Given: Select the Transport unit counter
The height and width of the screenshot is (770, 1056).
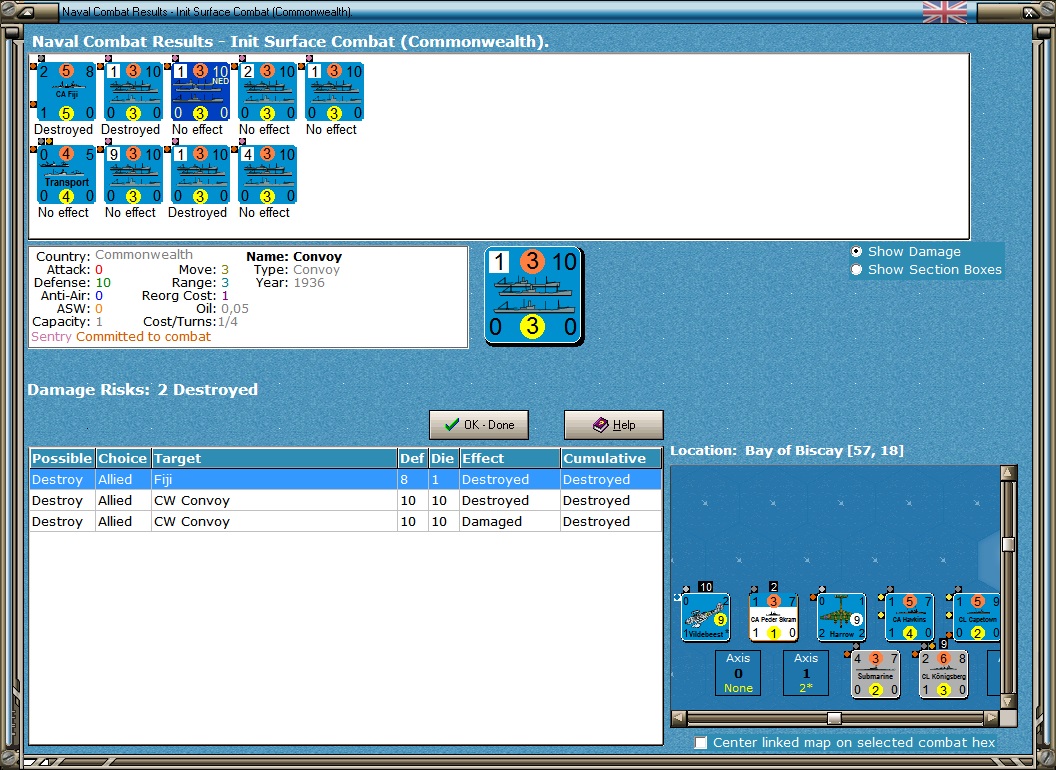Looking at the screenshot, I should click(66, 175).
